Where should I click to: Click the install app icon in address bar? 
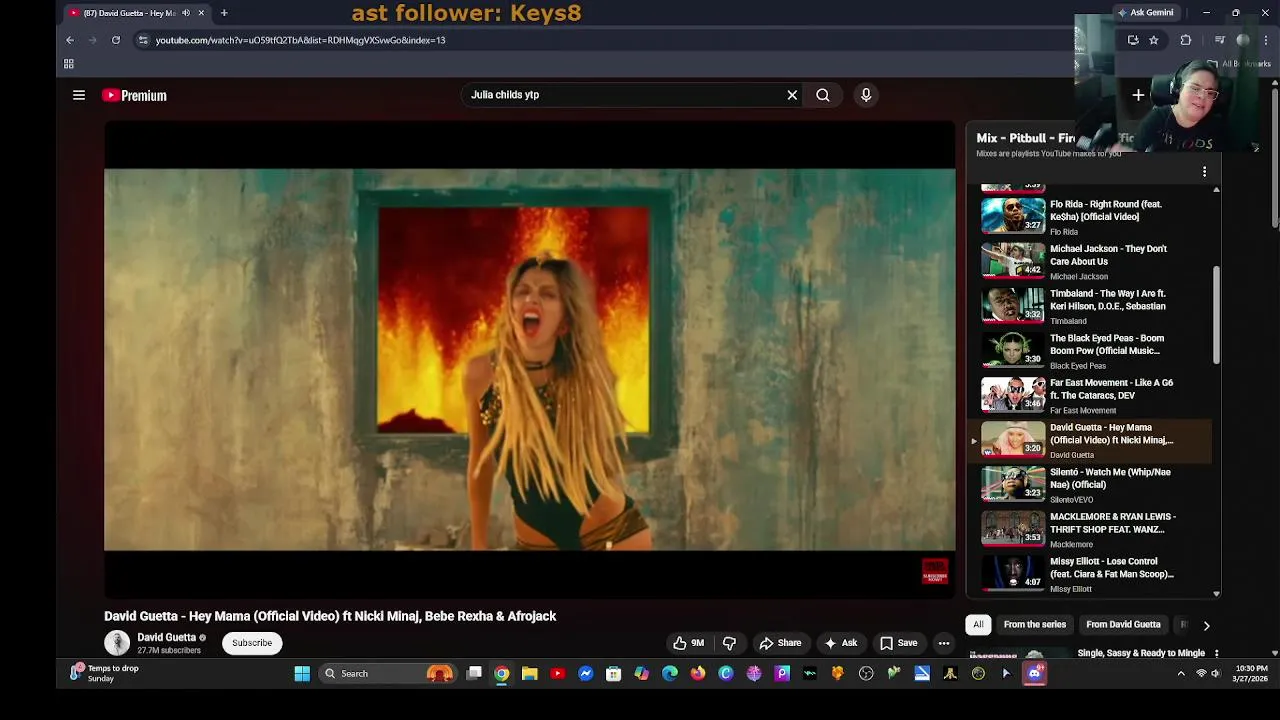coord(1133,40)
